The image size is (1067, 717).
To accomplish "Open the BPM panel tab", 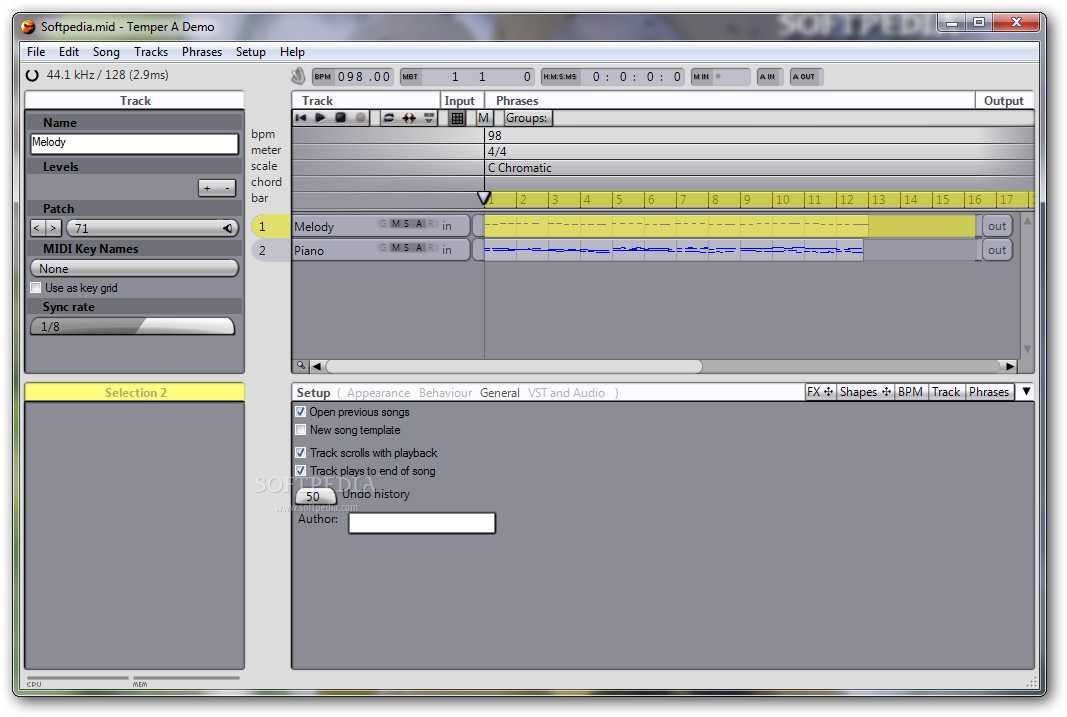I will pos(910,392).
